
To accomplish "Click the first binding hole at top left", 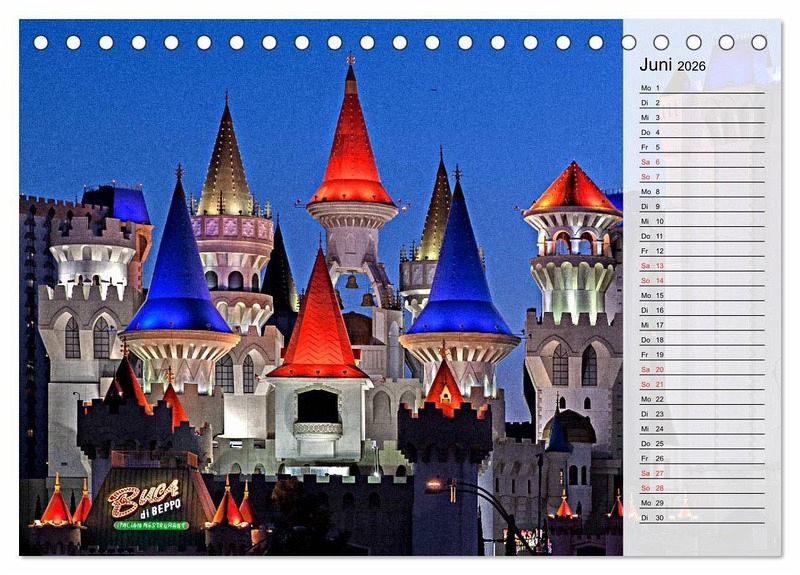I will click(x=41, y=42).
